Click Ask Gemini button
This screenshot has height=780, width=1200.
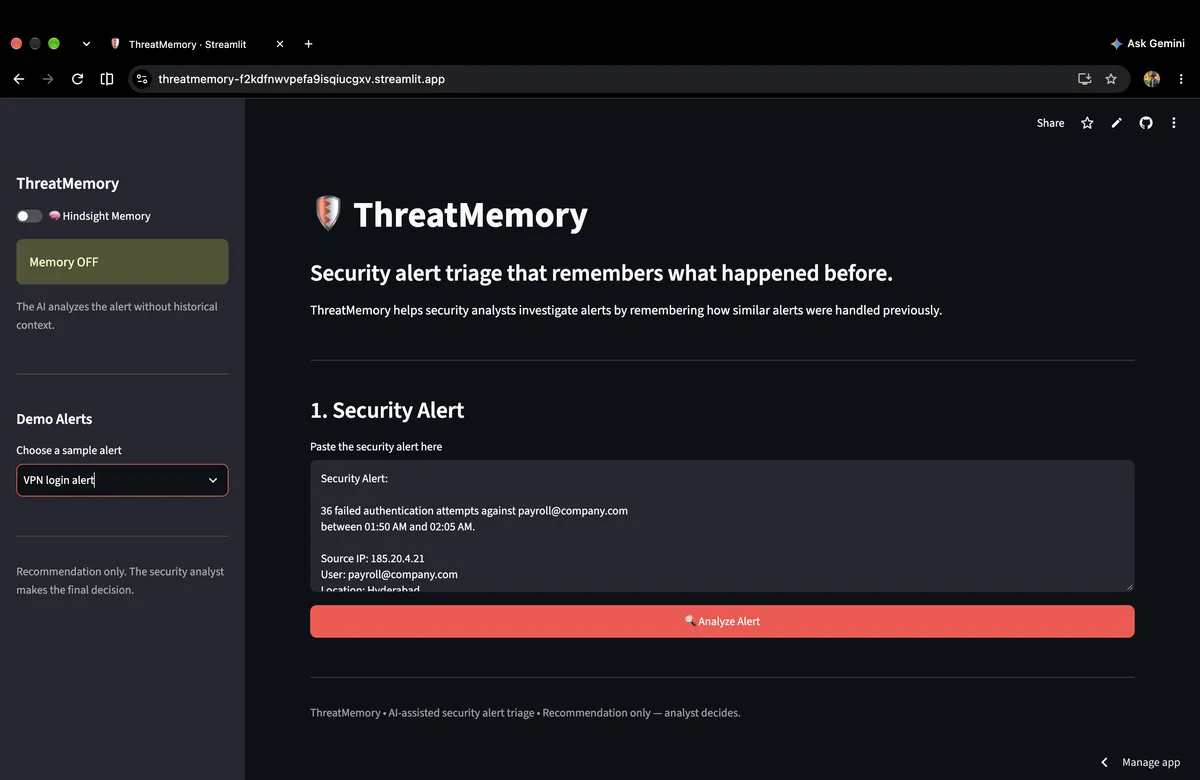point(1147,44)
